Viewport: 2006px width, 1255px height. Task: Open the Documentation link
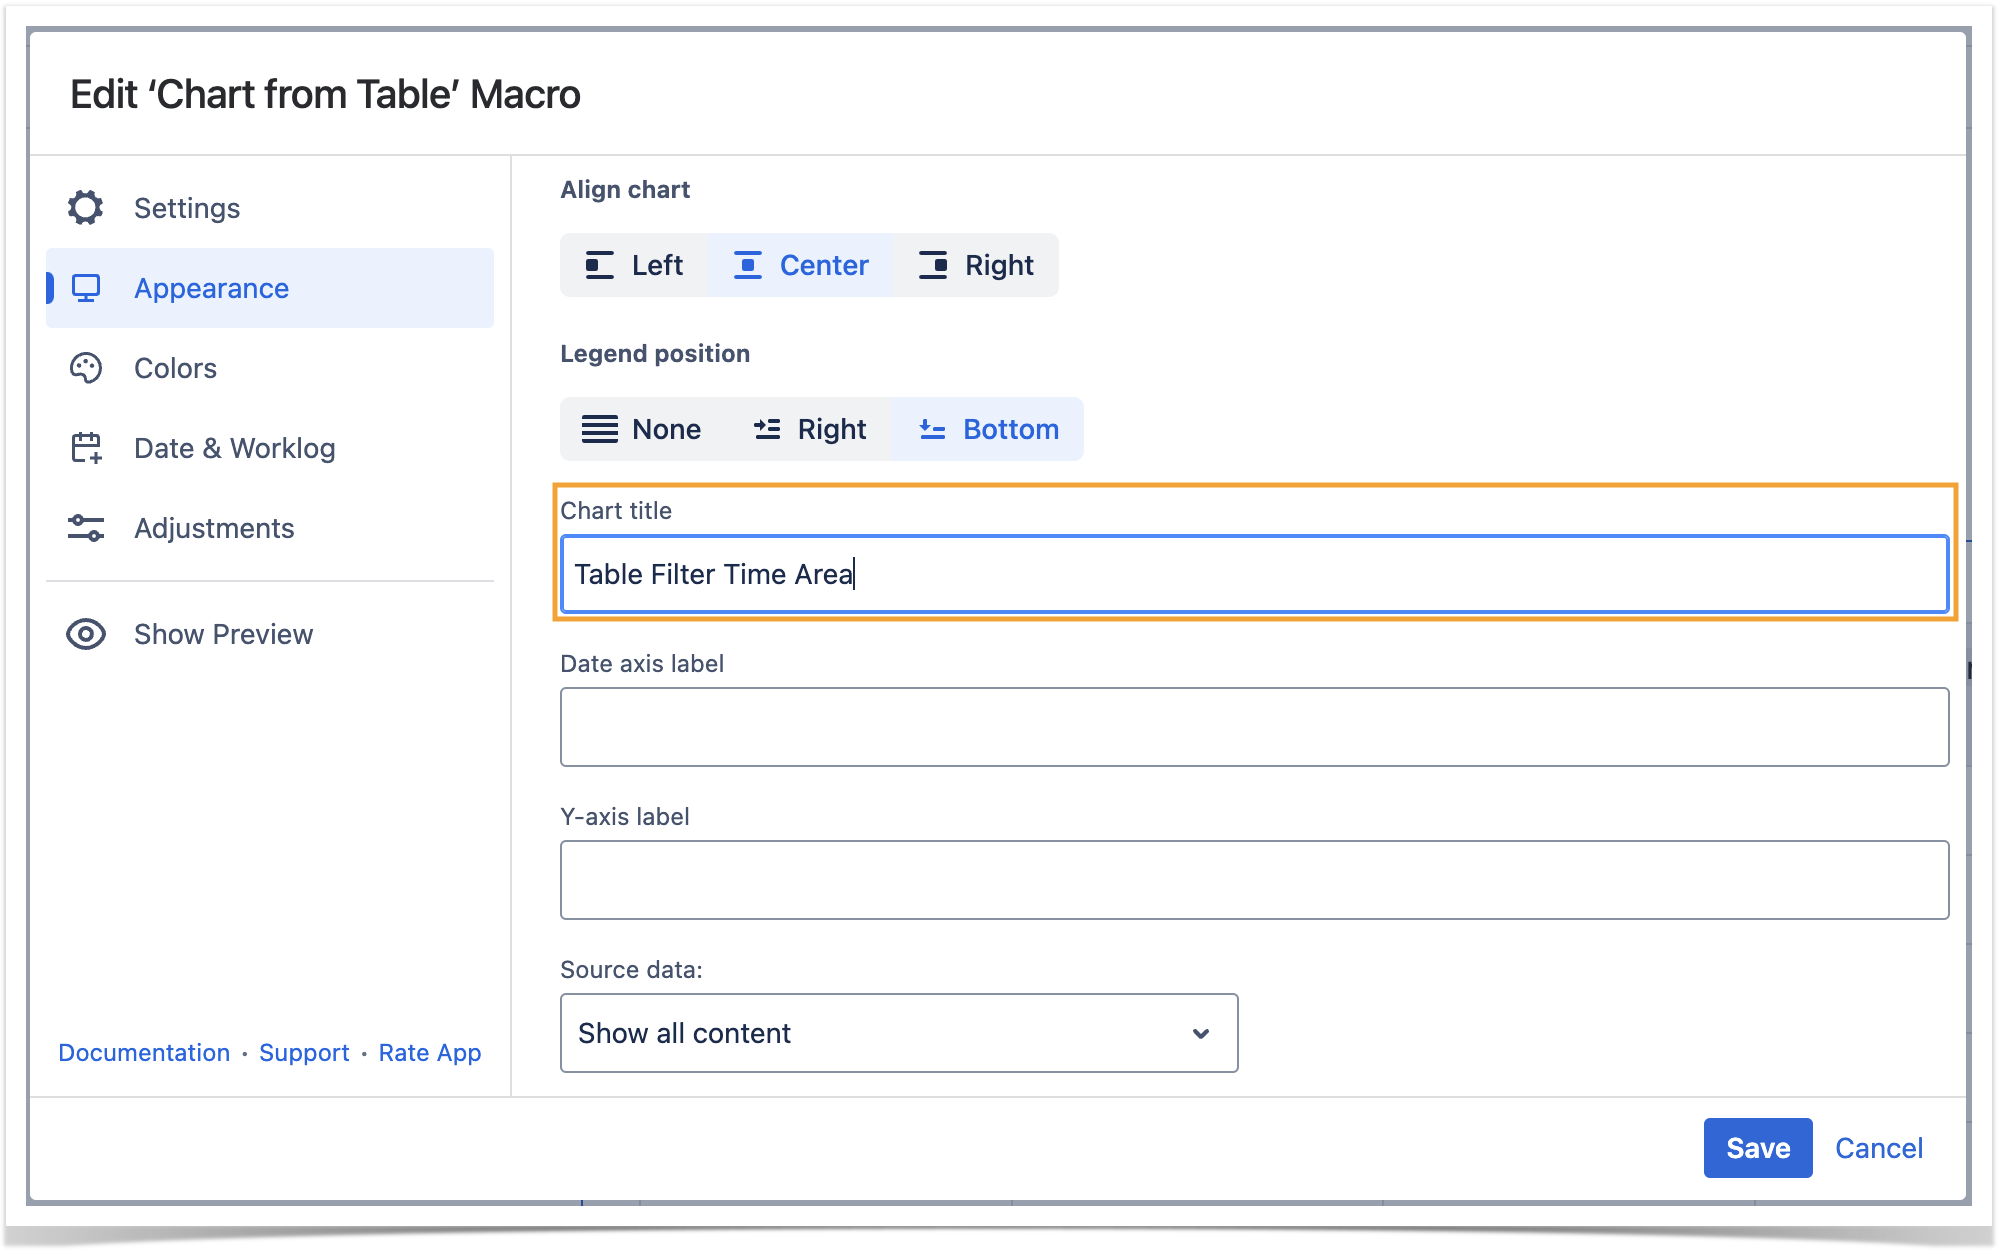(144, 1053)
